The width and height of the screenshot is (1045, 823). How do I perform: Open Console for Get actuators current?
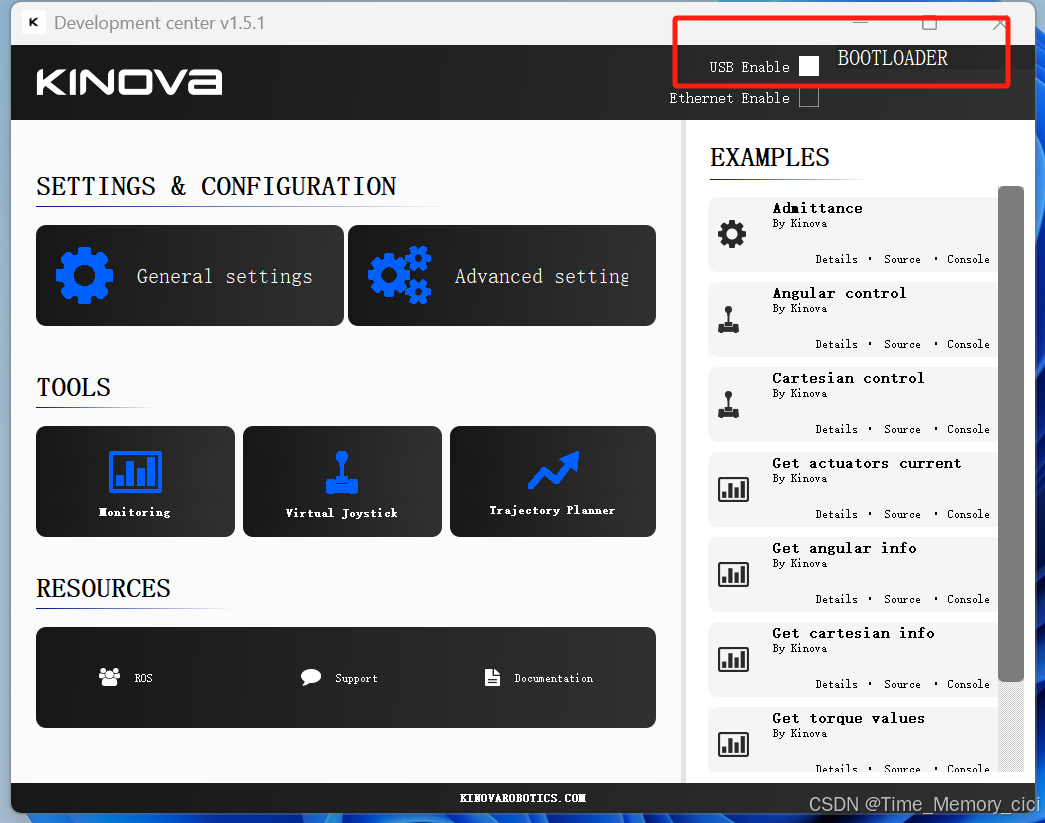(968, 514)
